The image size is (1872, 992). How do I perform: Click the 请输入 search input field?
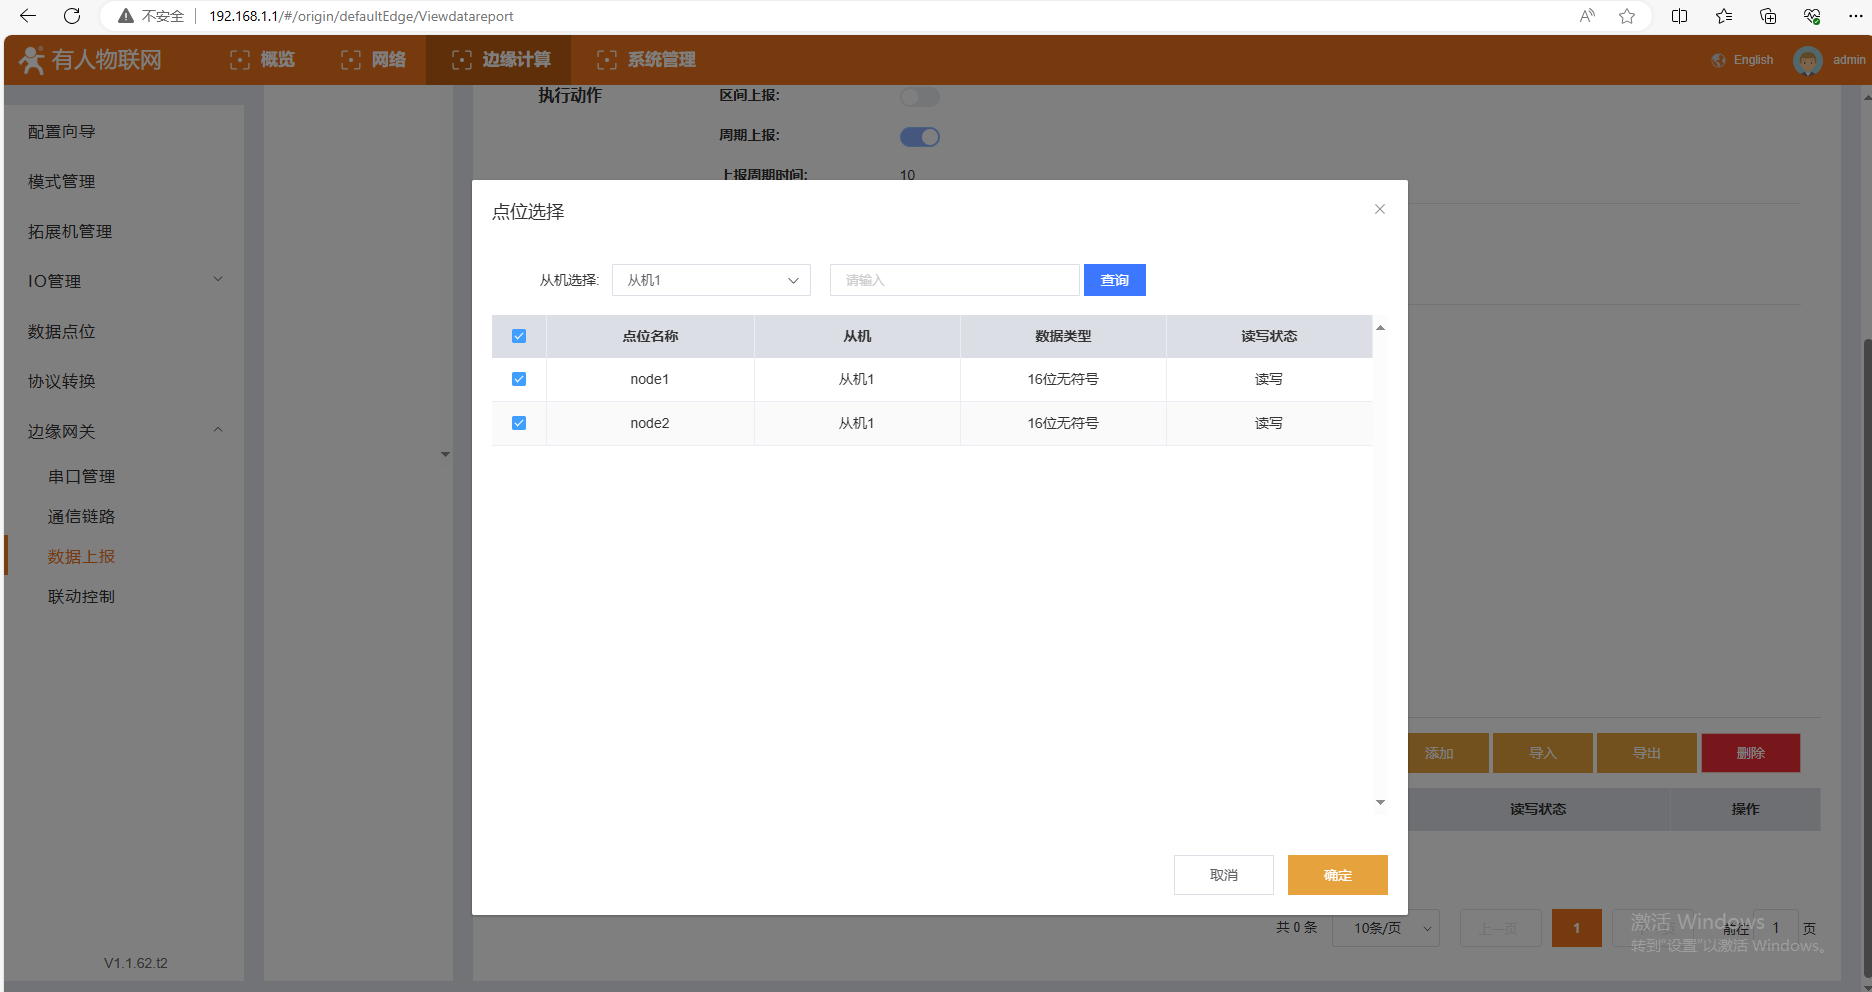[x=954, y=280]
